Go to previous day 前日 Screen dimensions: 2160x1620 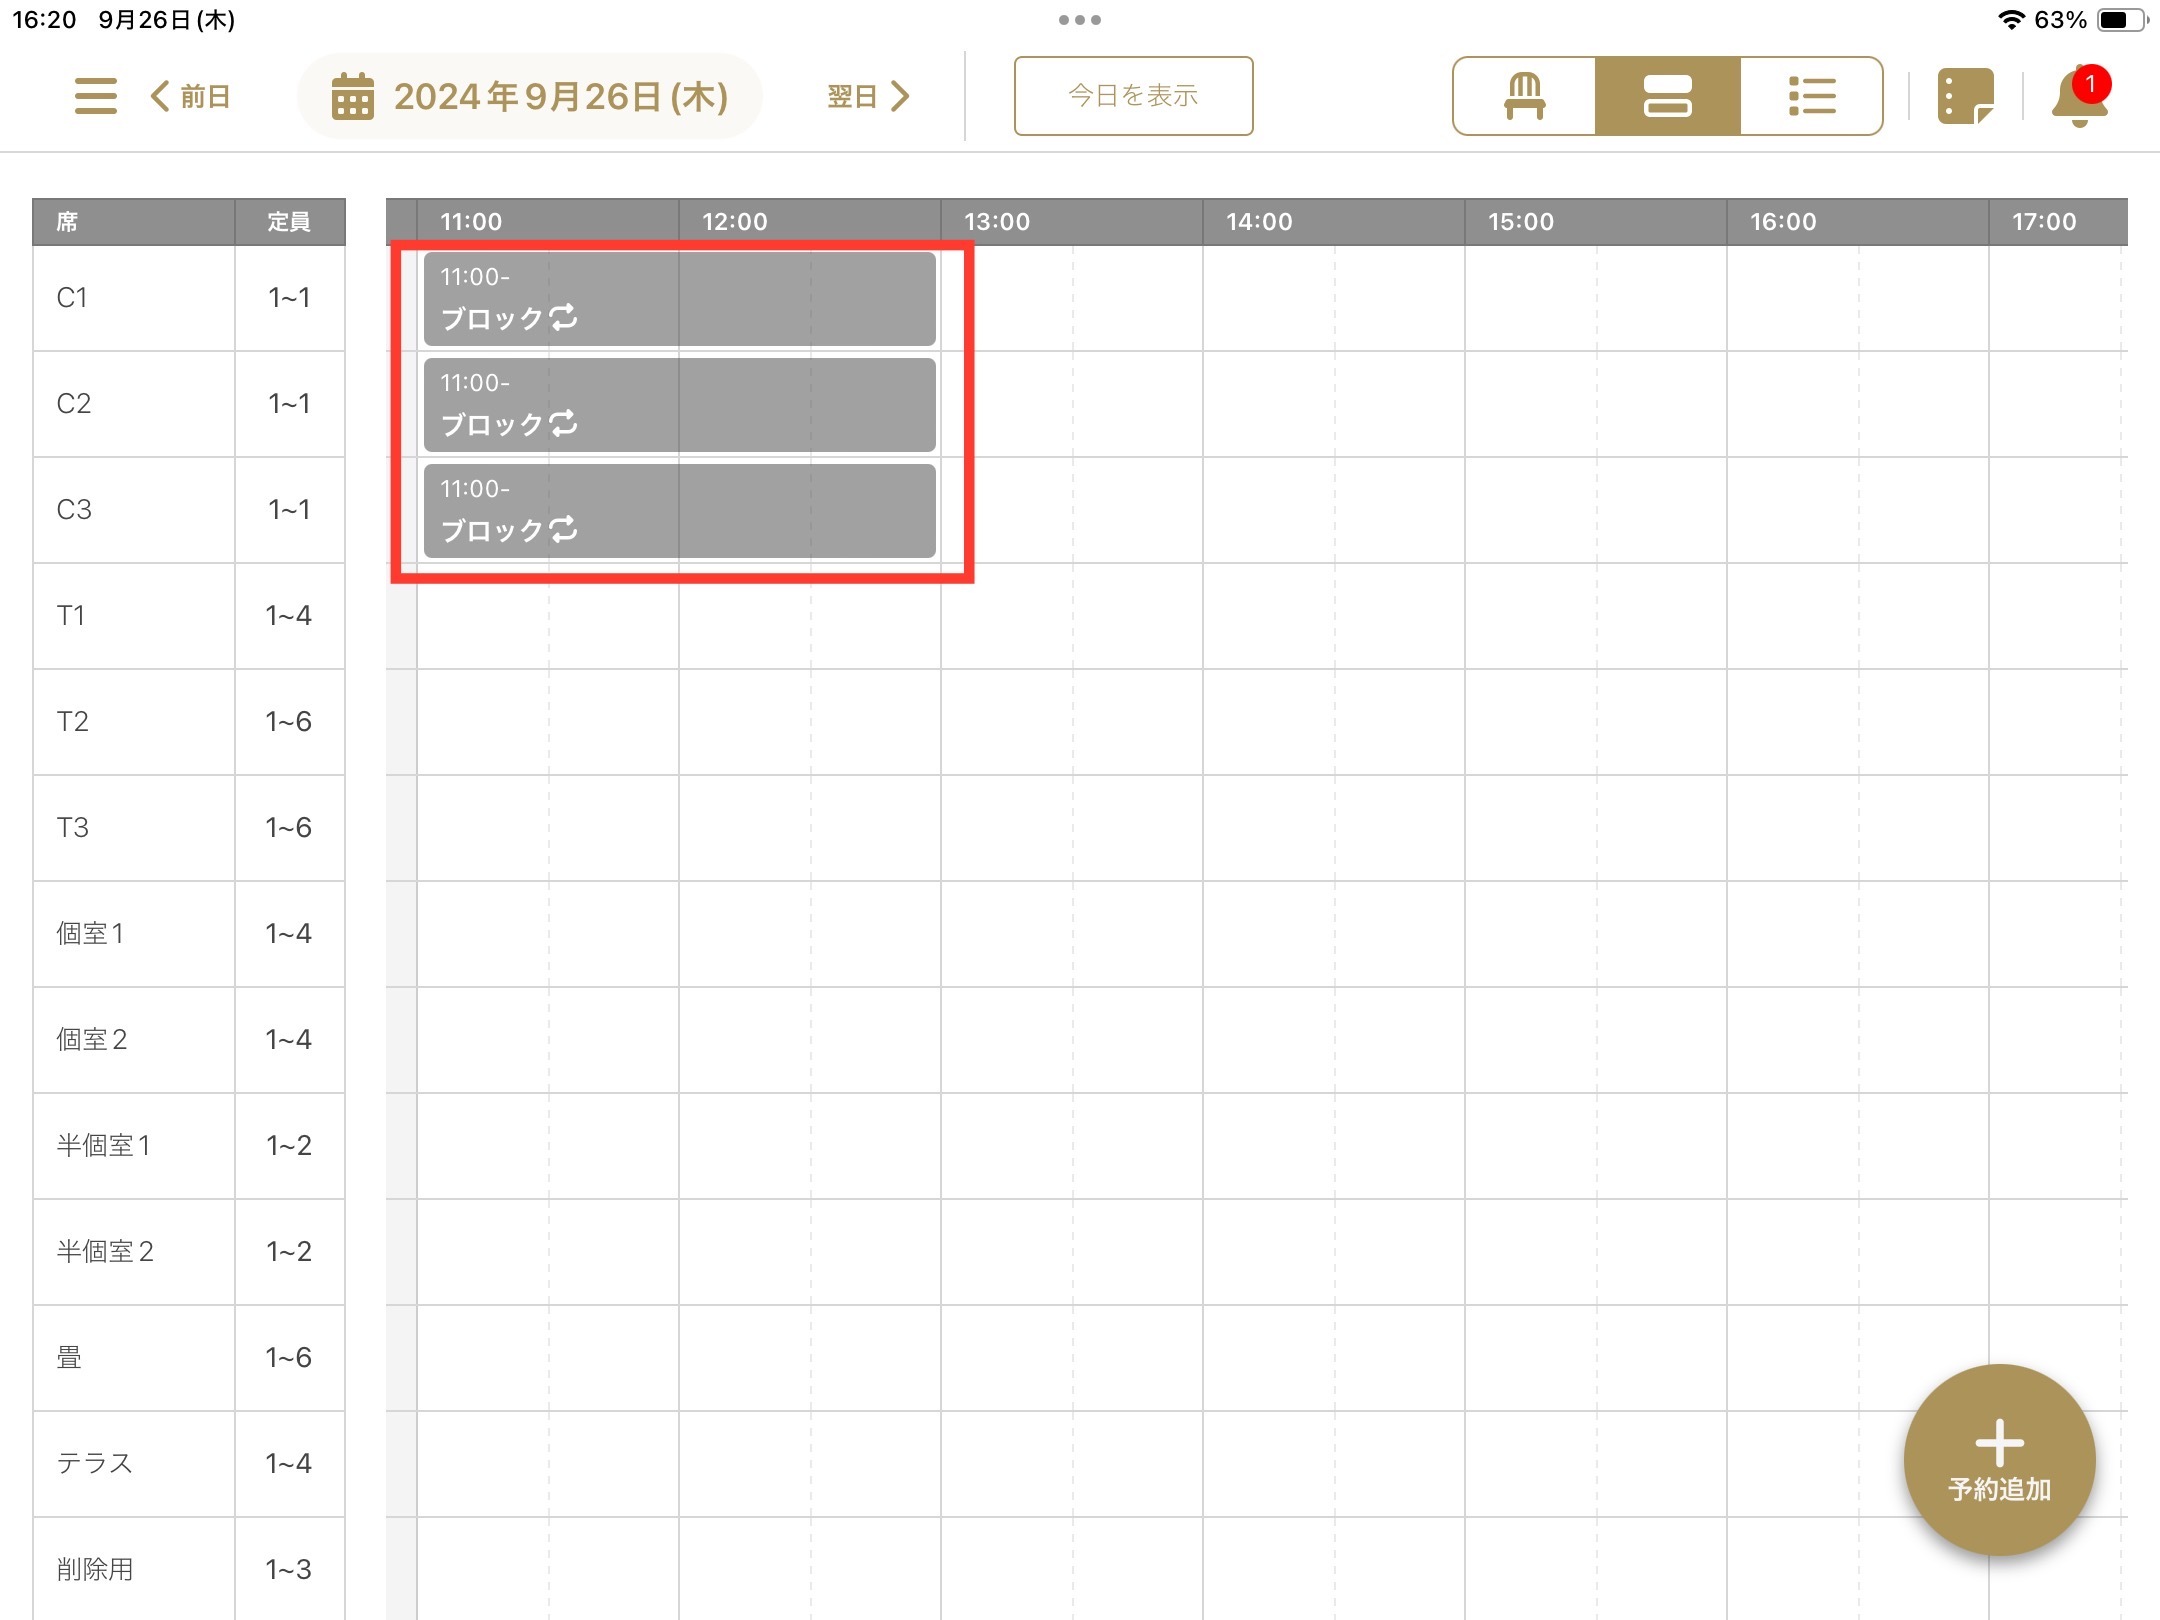[x=190, y=96]
